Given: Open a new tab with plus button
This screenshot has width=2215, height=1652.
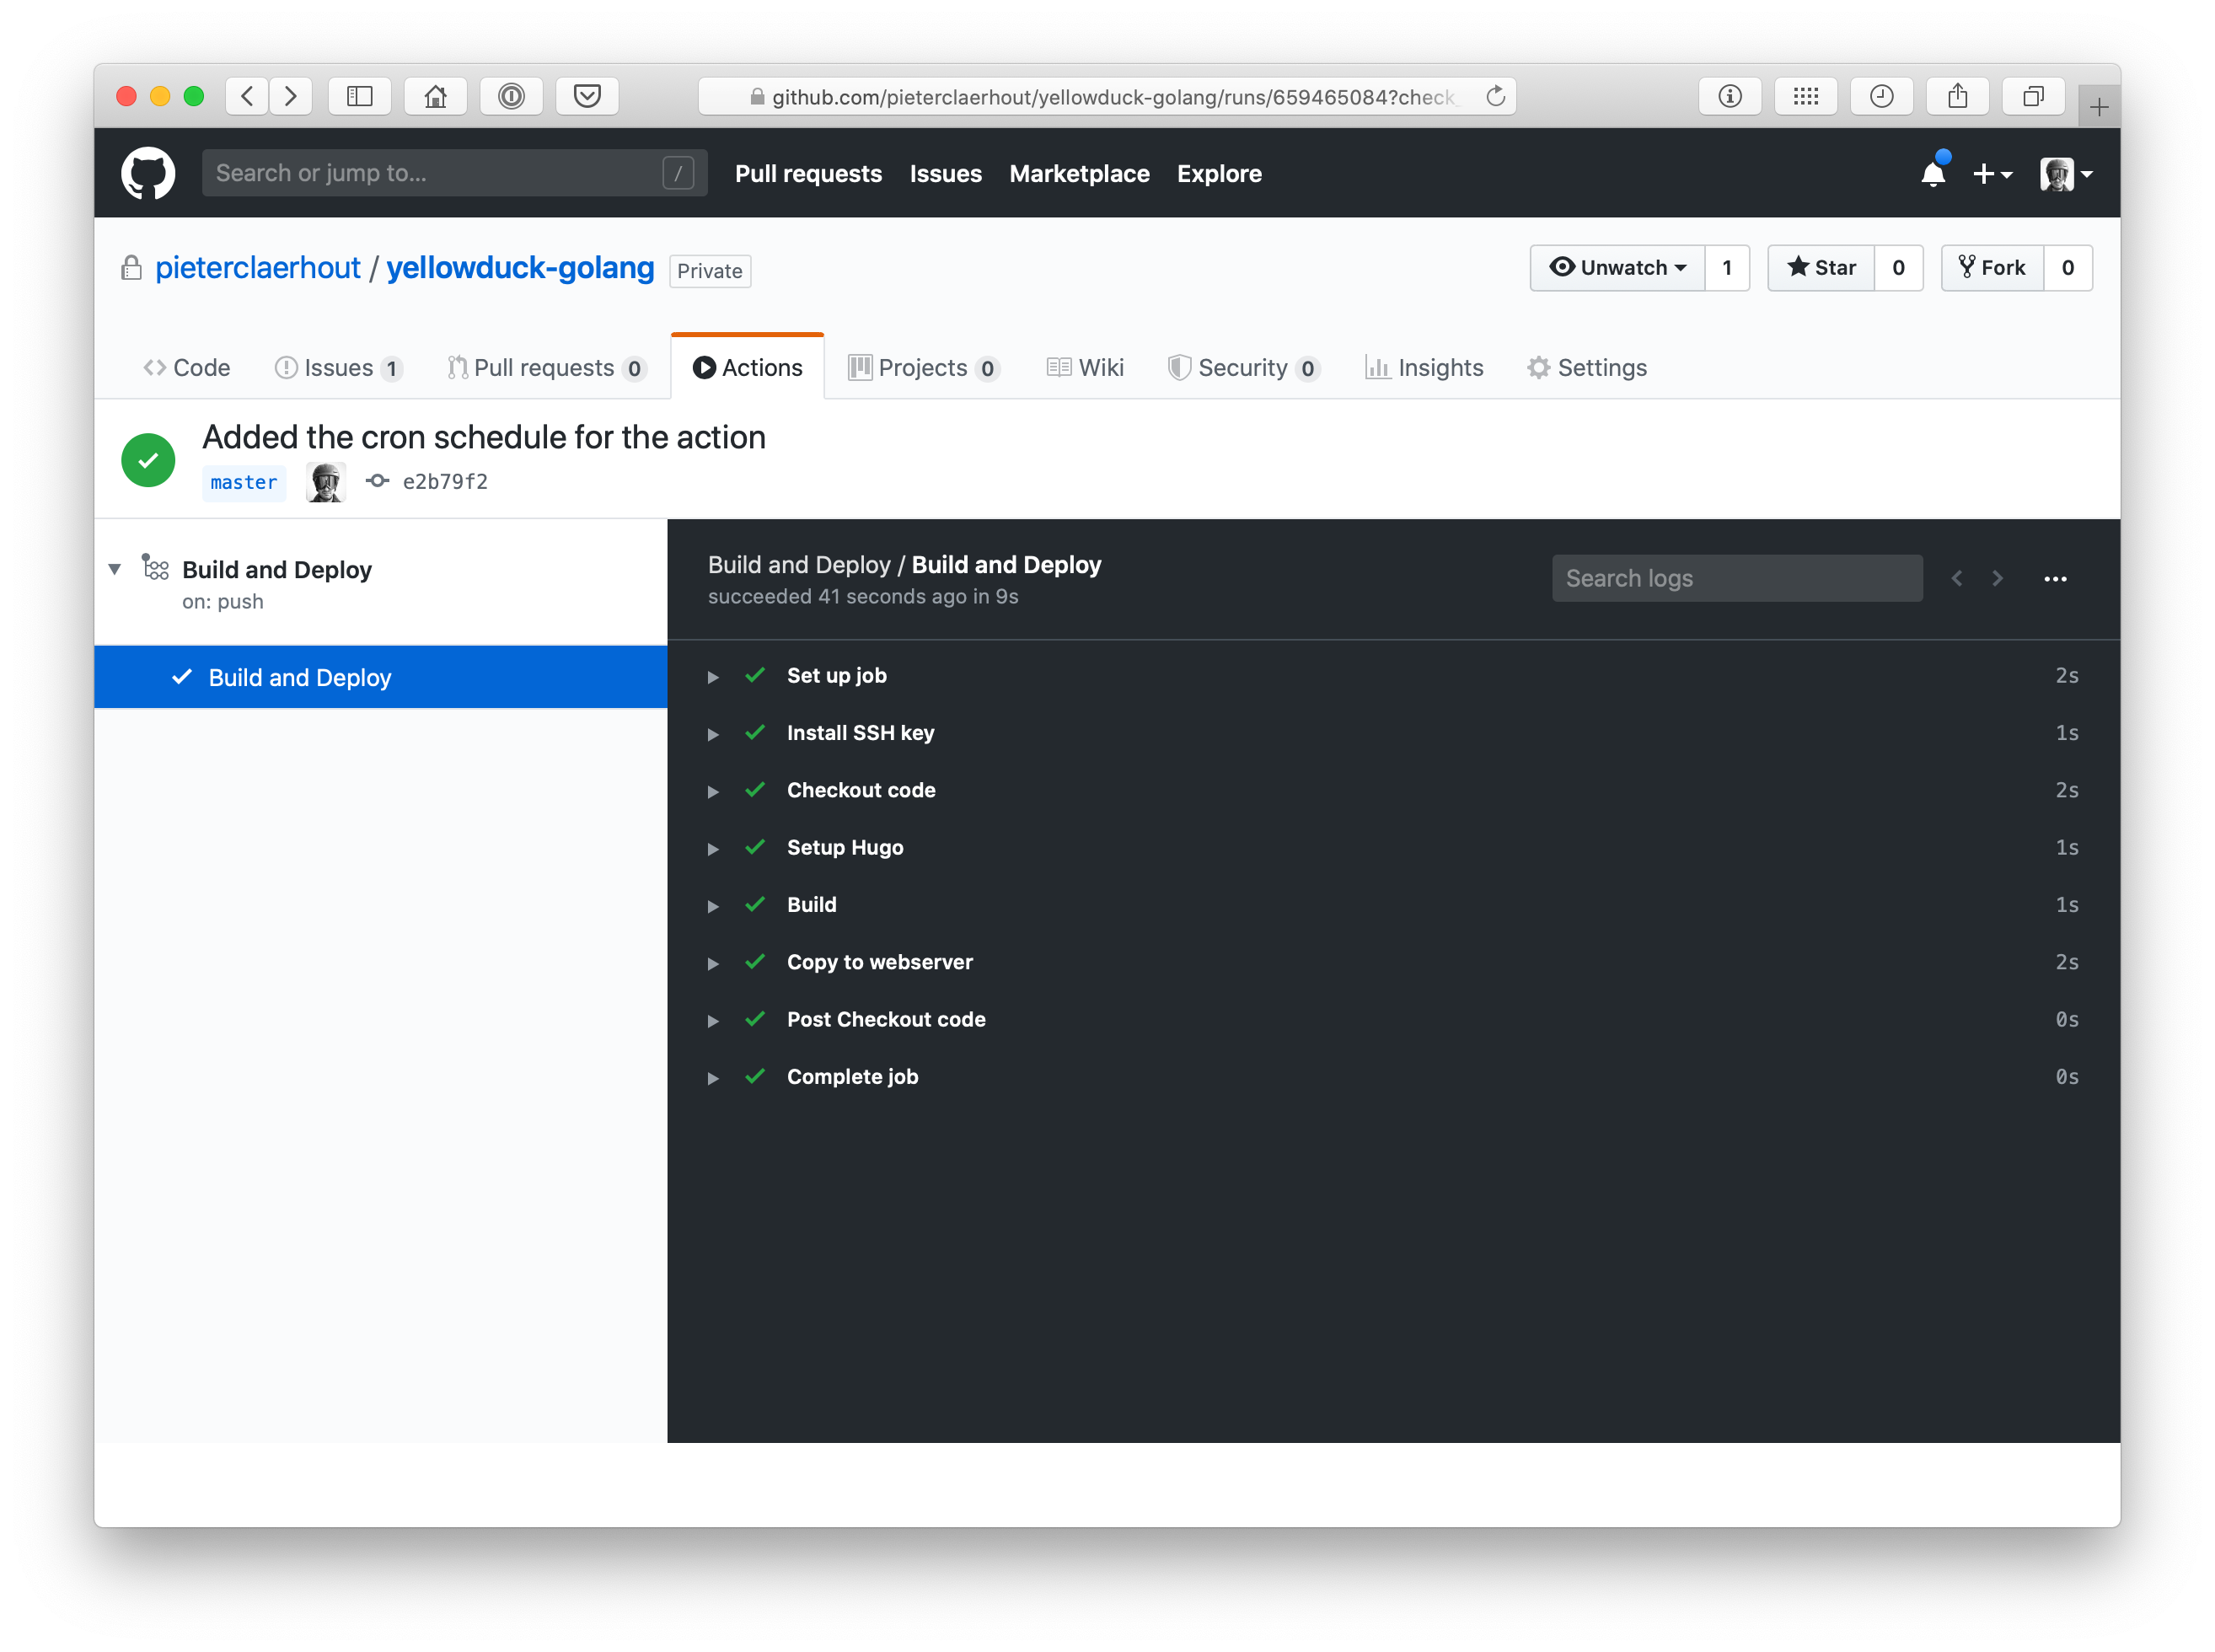Looking at the screenshot, I should click(2098, 106).
